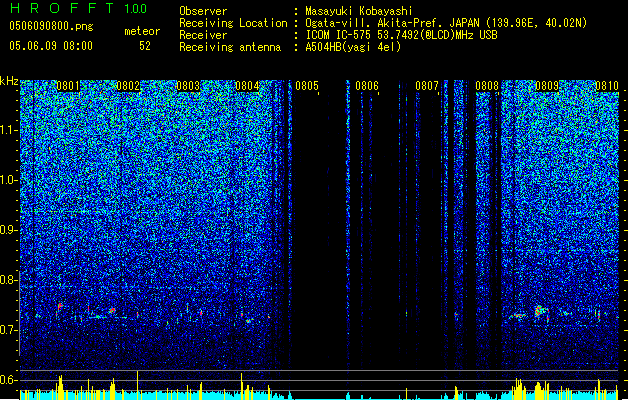The width and height of the screenshot is (629, 400).
Task: Click the 0804 time marker
Action: 247,86
